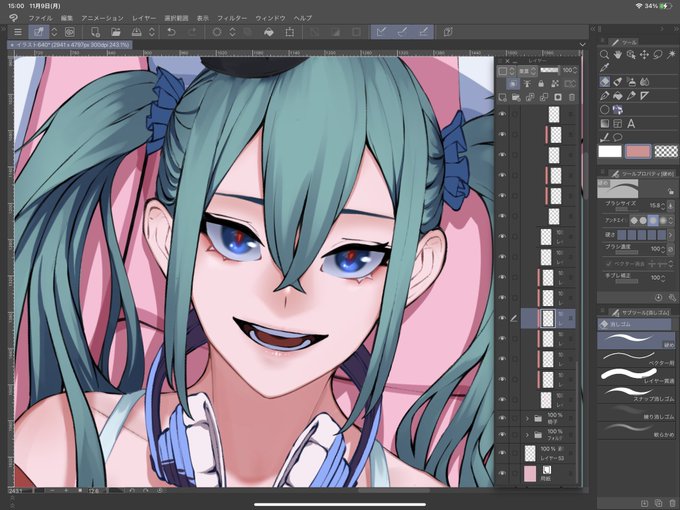Select the イラスト640 canvas tab
The height and width of the screenshot is (510, 680).
(70, 45)
